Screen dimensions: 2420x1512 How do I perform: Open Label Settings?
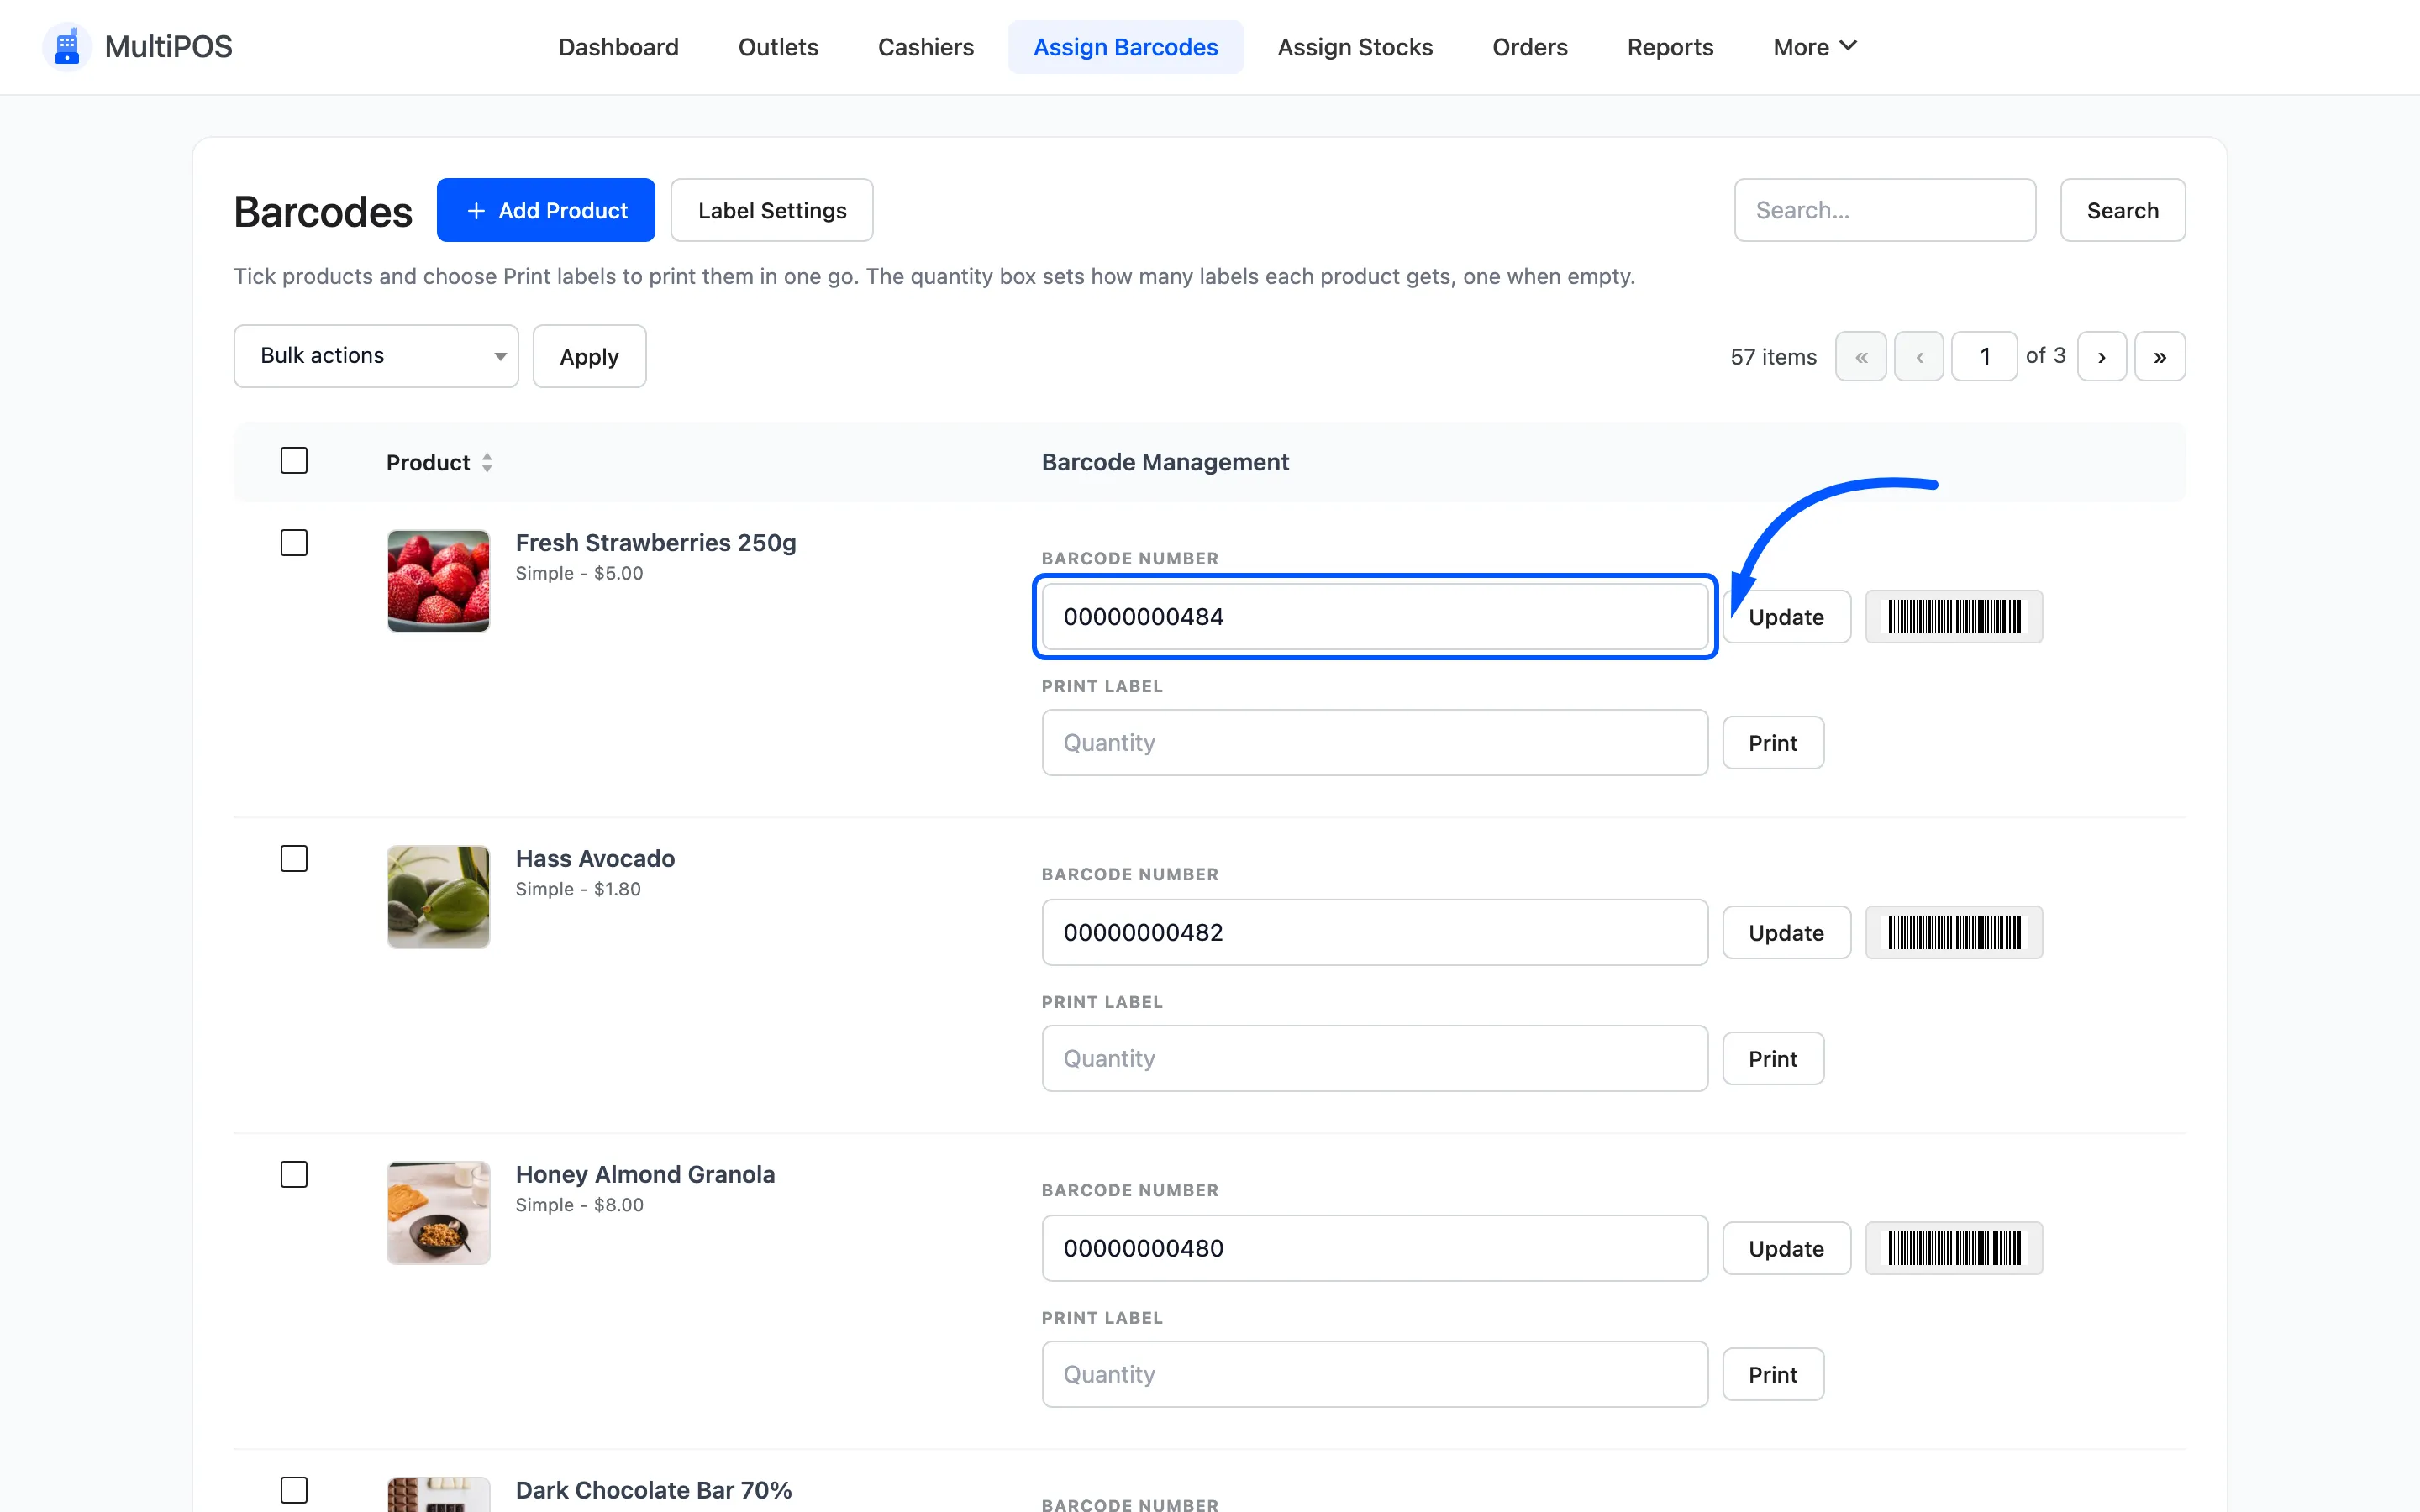(772, 210)
